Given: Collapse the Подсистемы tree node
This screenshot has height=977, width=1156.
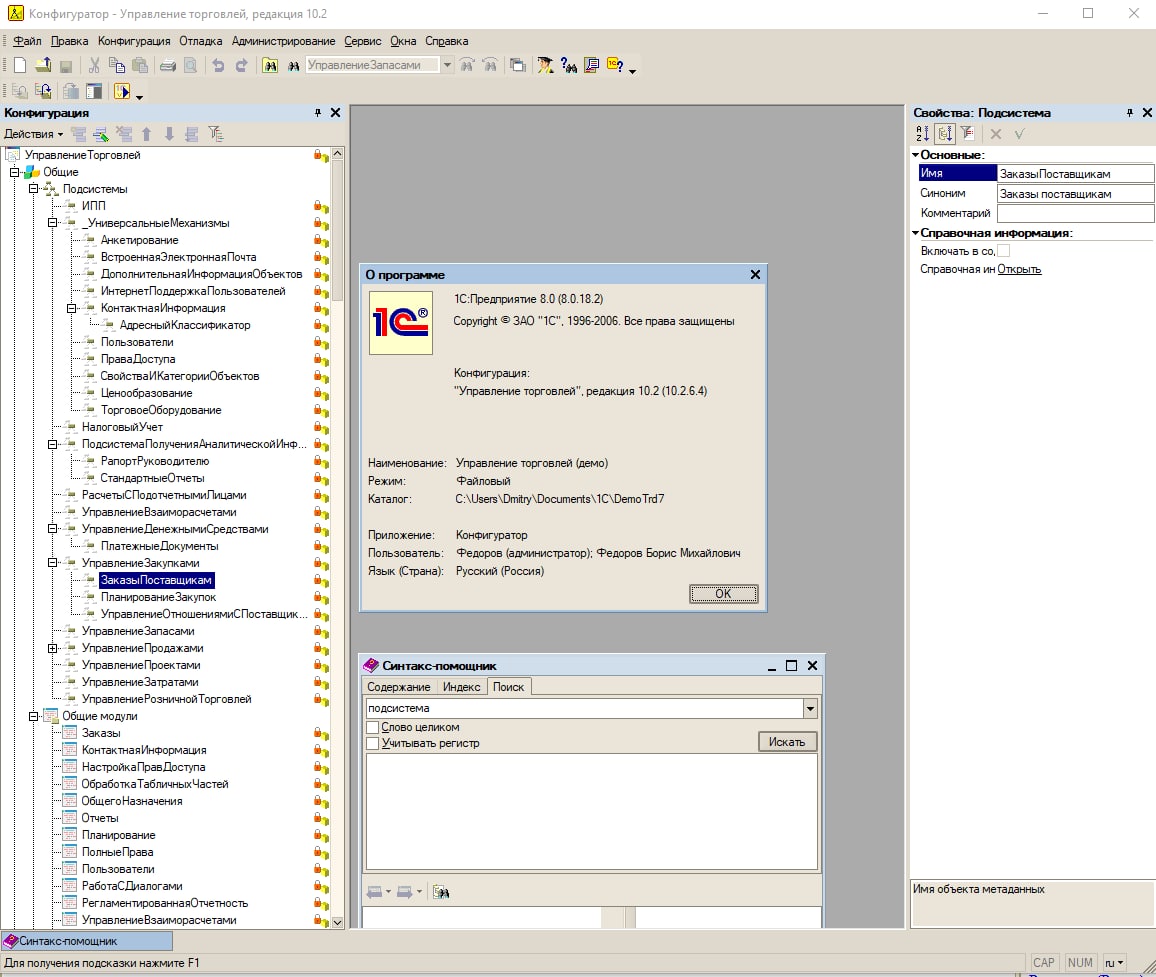Looking at the screenshot, I should 33,189.
